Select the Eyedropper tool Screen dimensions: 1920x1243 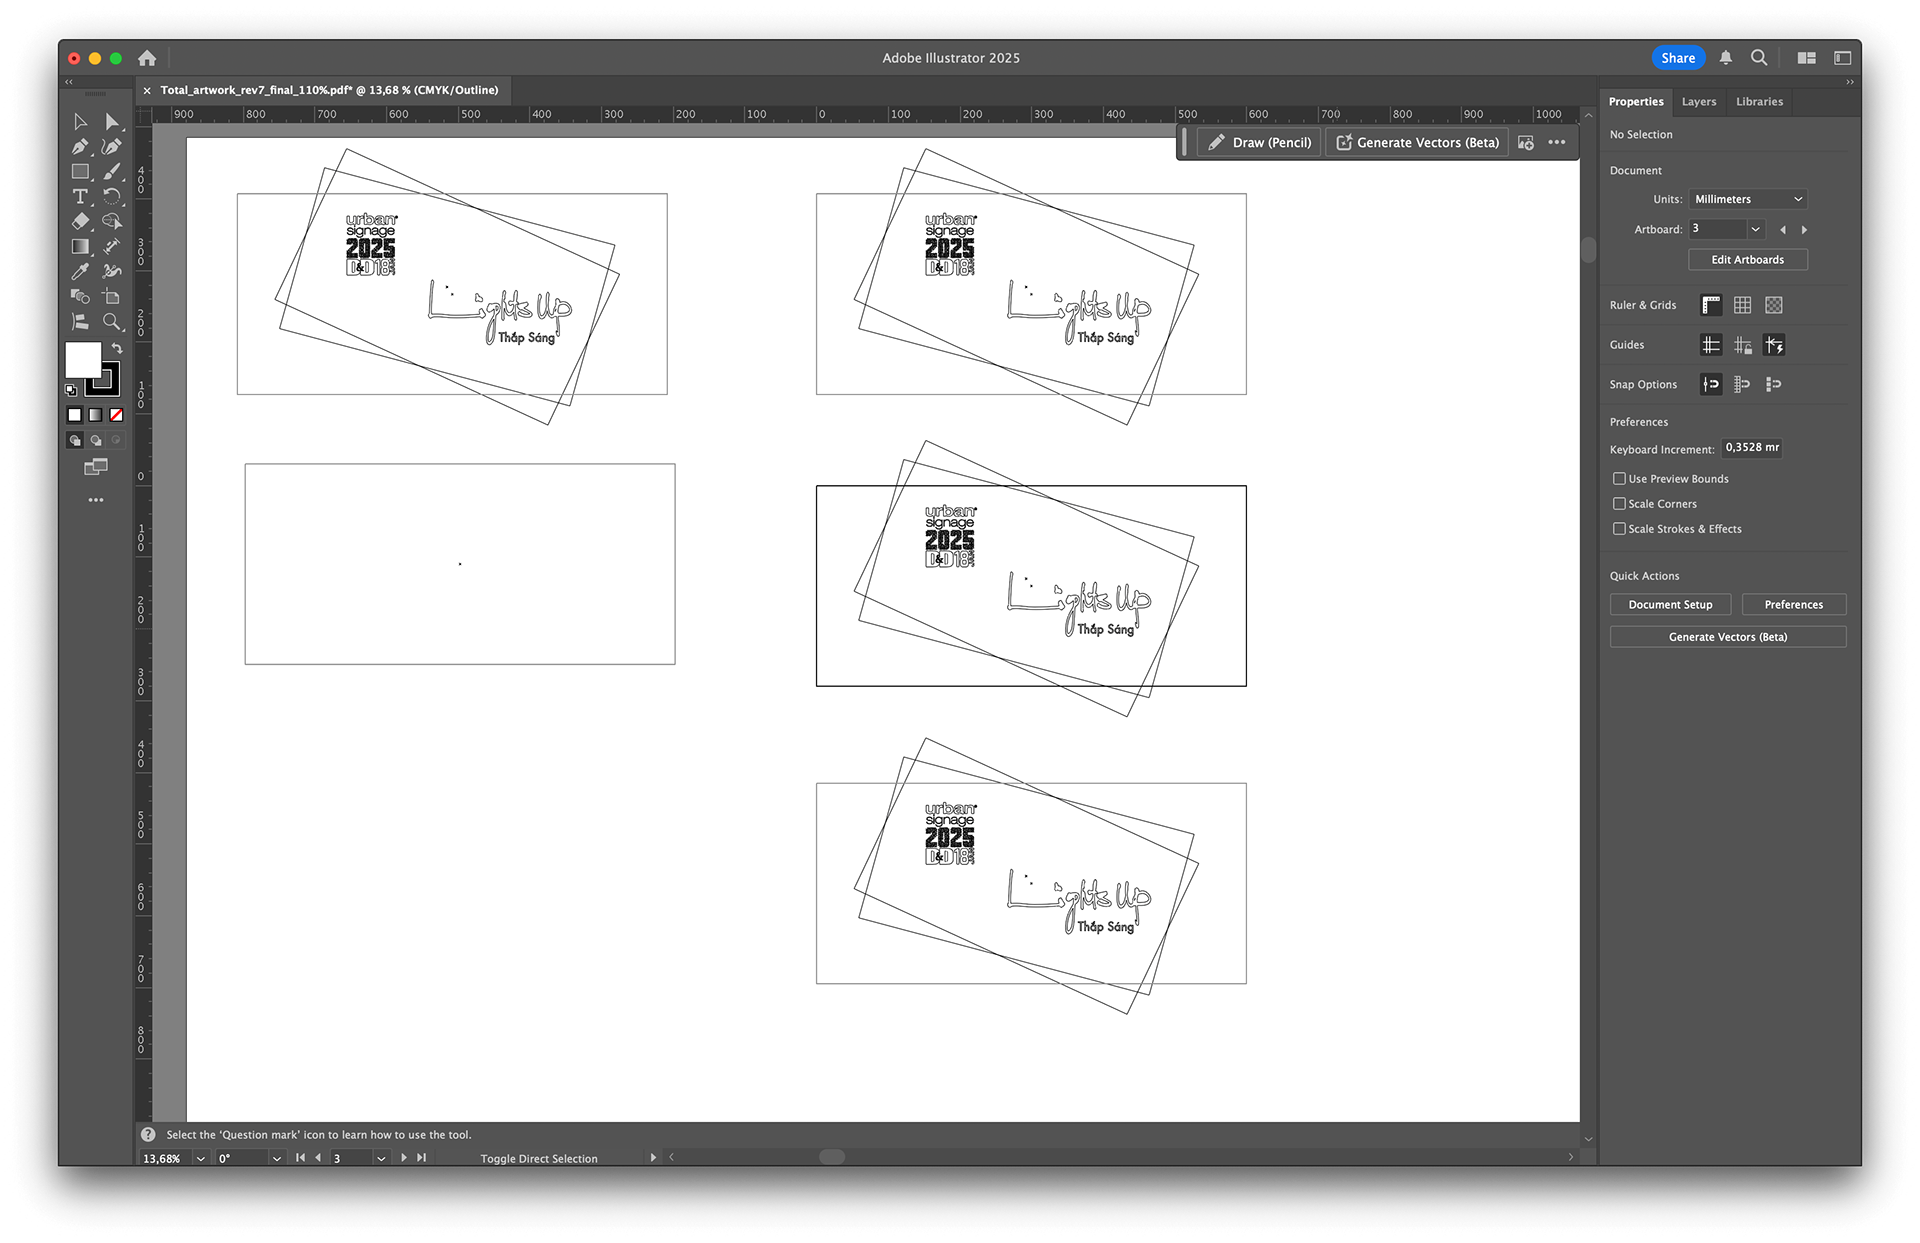(x=80, y=271)
